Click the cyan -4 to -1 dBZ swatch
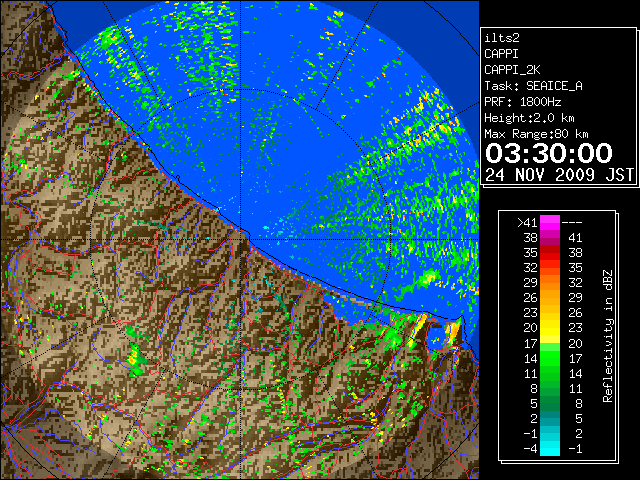The height and width of the screenshot is (480, 640). click(x=550, y=448)
